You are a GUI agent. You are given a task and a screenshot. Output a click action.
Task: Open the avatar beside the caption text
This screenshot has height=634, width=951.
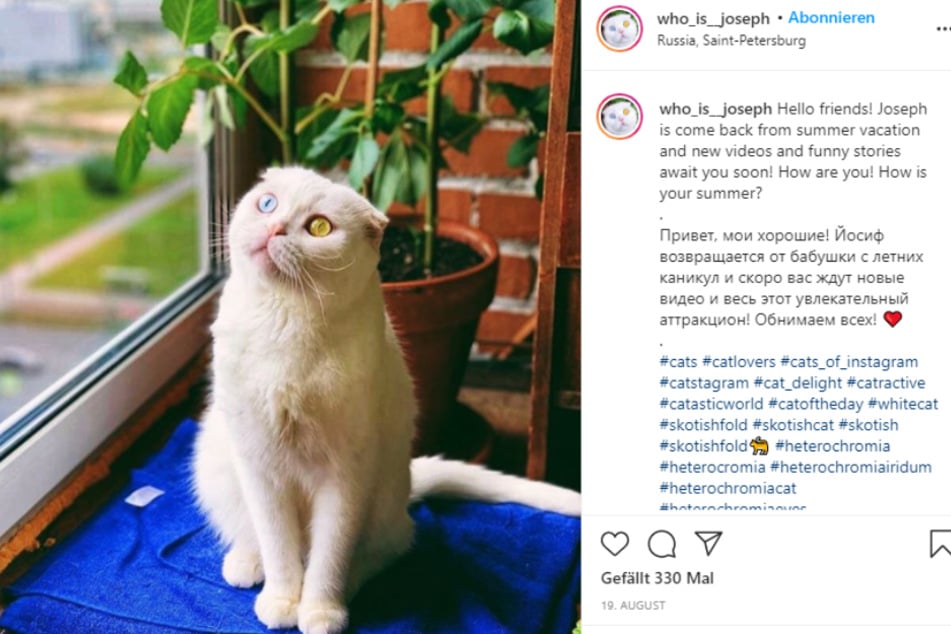619,116
